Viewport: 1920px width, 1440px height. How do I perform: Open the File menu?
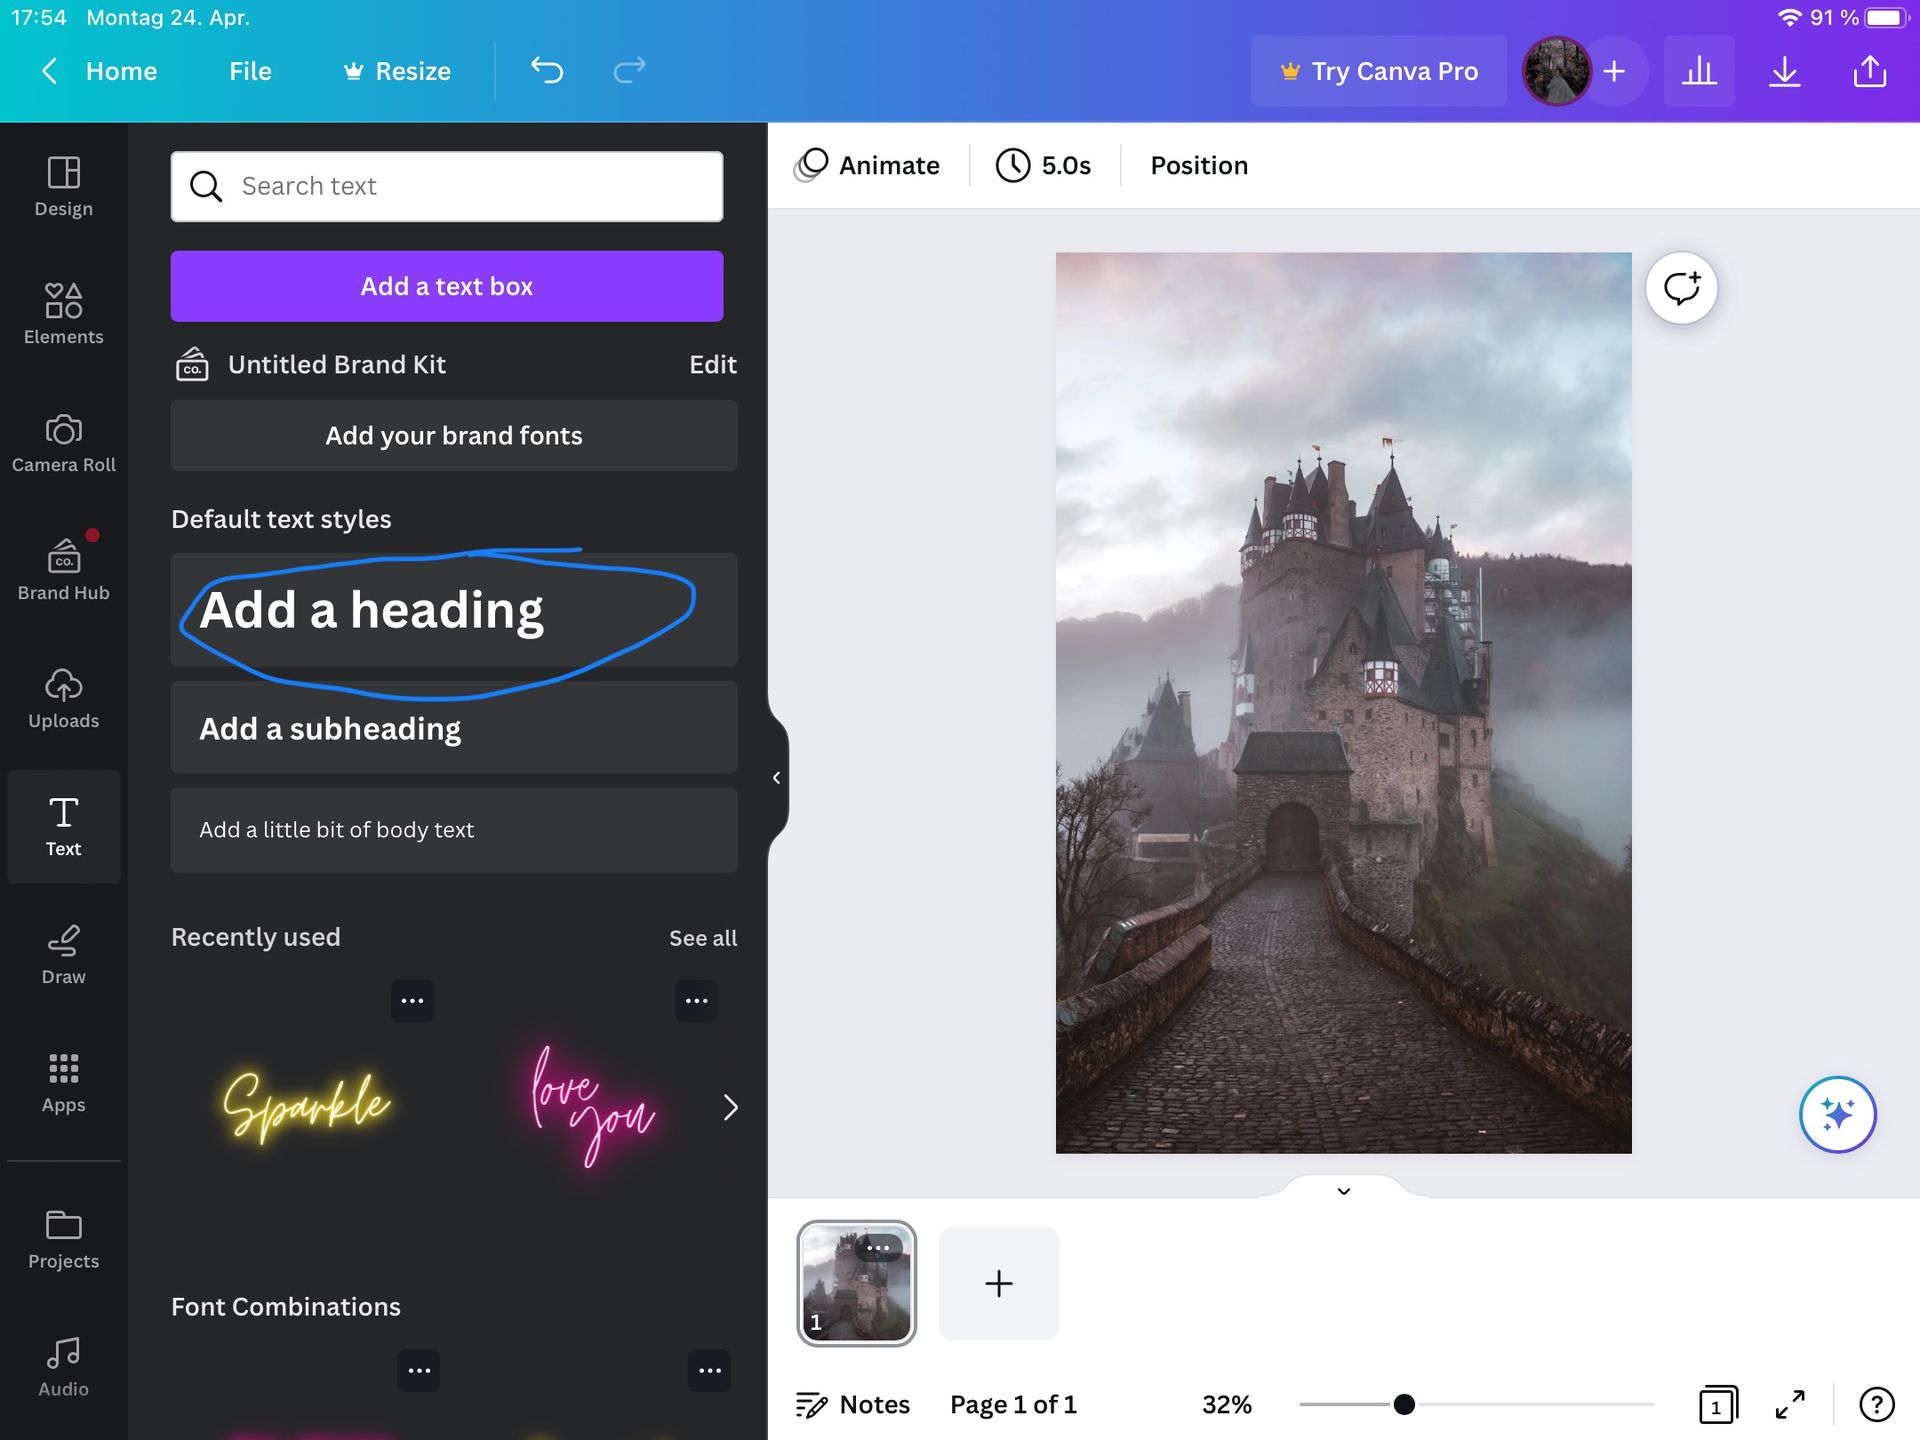(x=250, y=71)
